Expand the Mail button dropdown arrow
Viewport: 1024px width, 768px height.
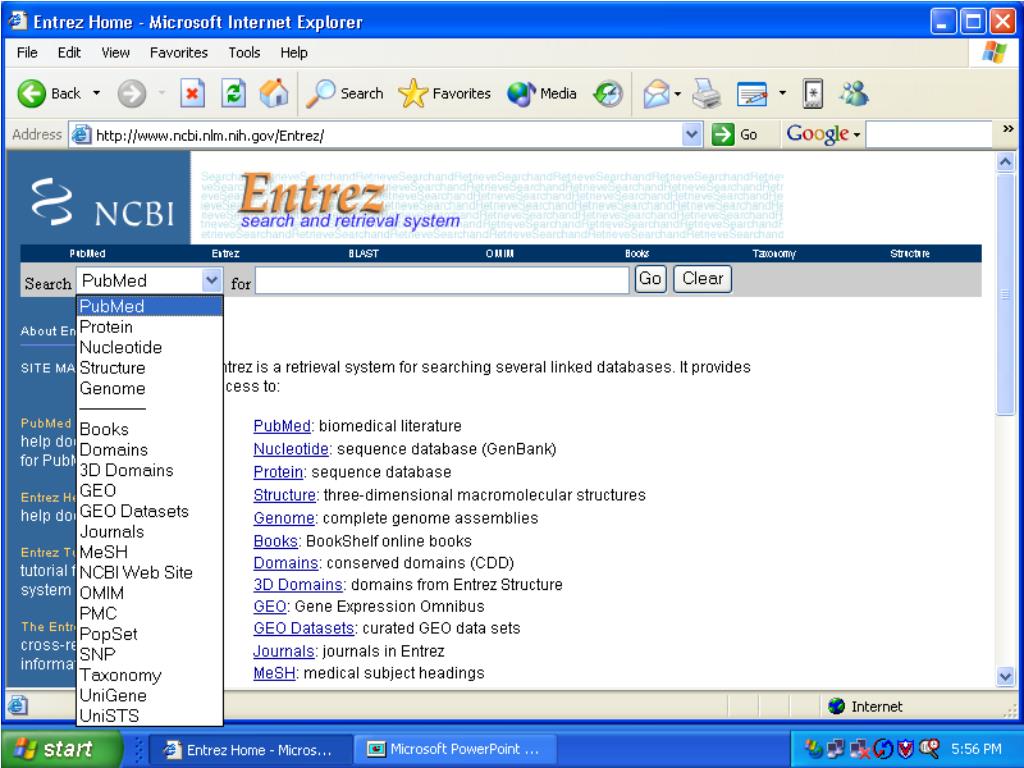tap(677, 94)
